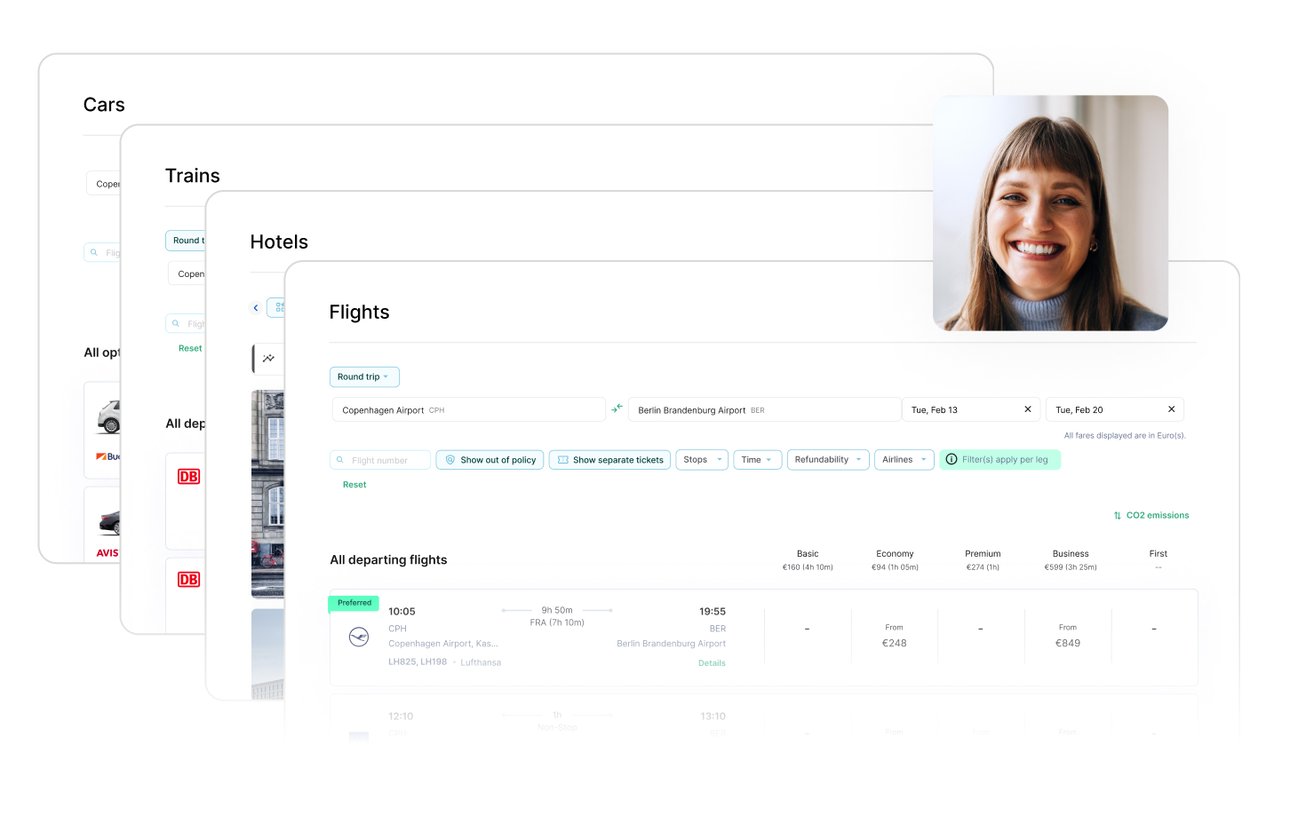Clear the Tue, Feb 20 return date
The height and width of the screenshot is (824, 1290).
pos(1171,409)
